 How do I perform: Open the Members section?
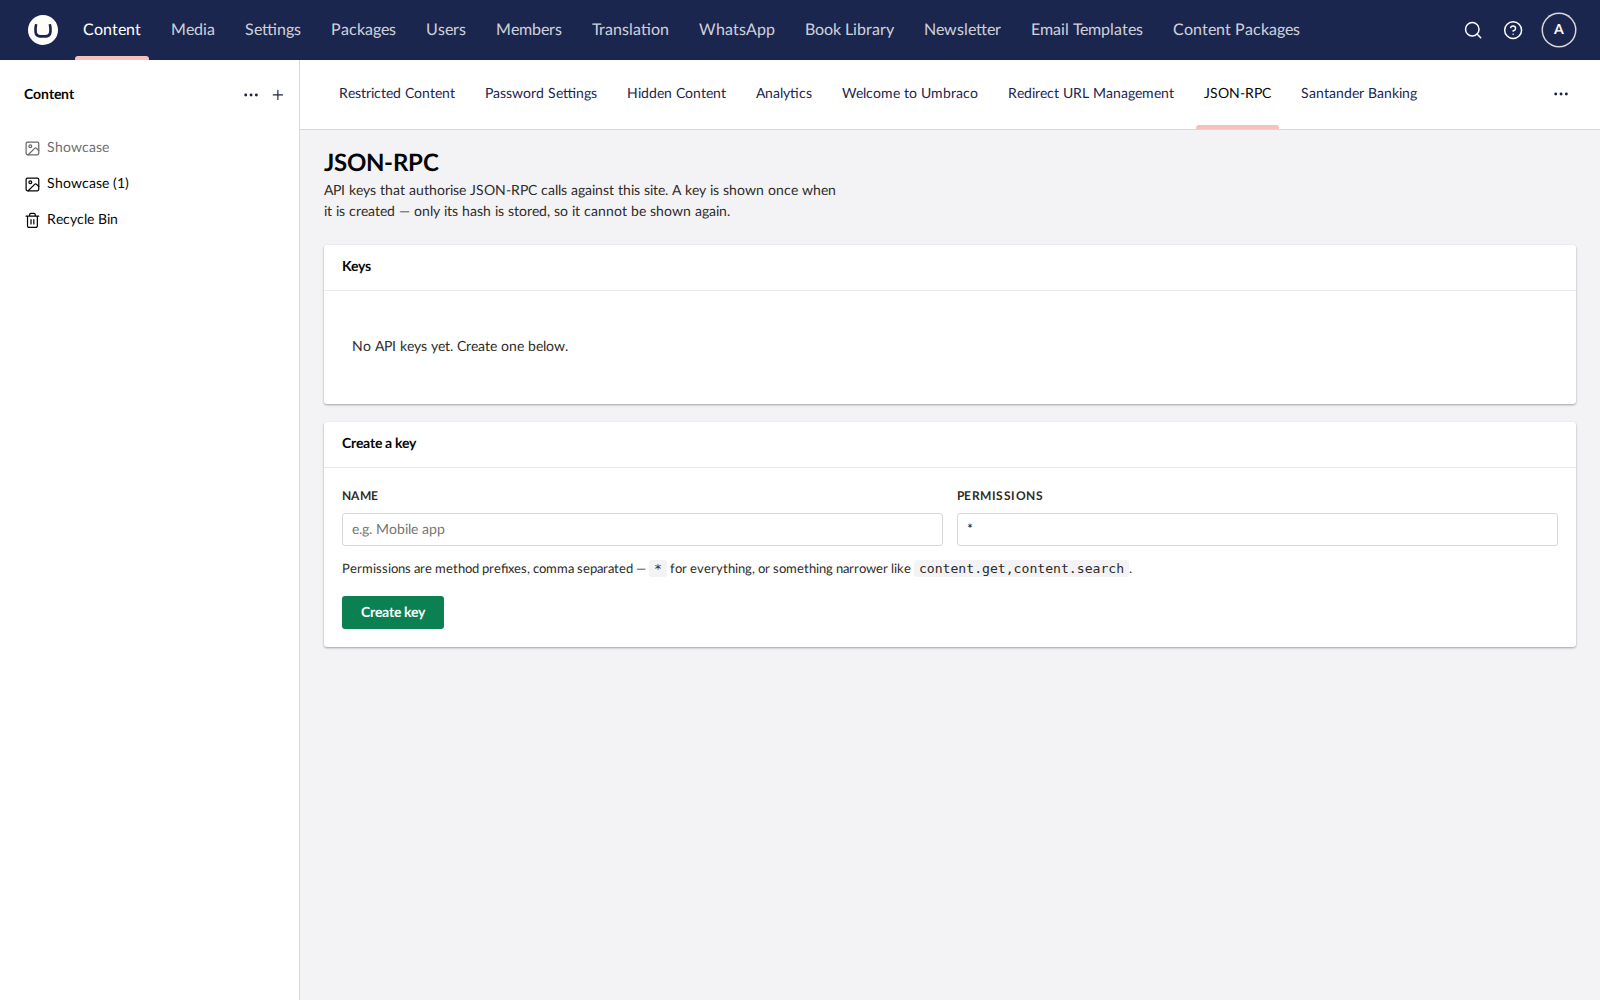tap(529, 30)
